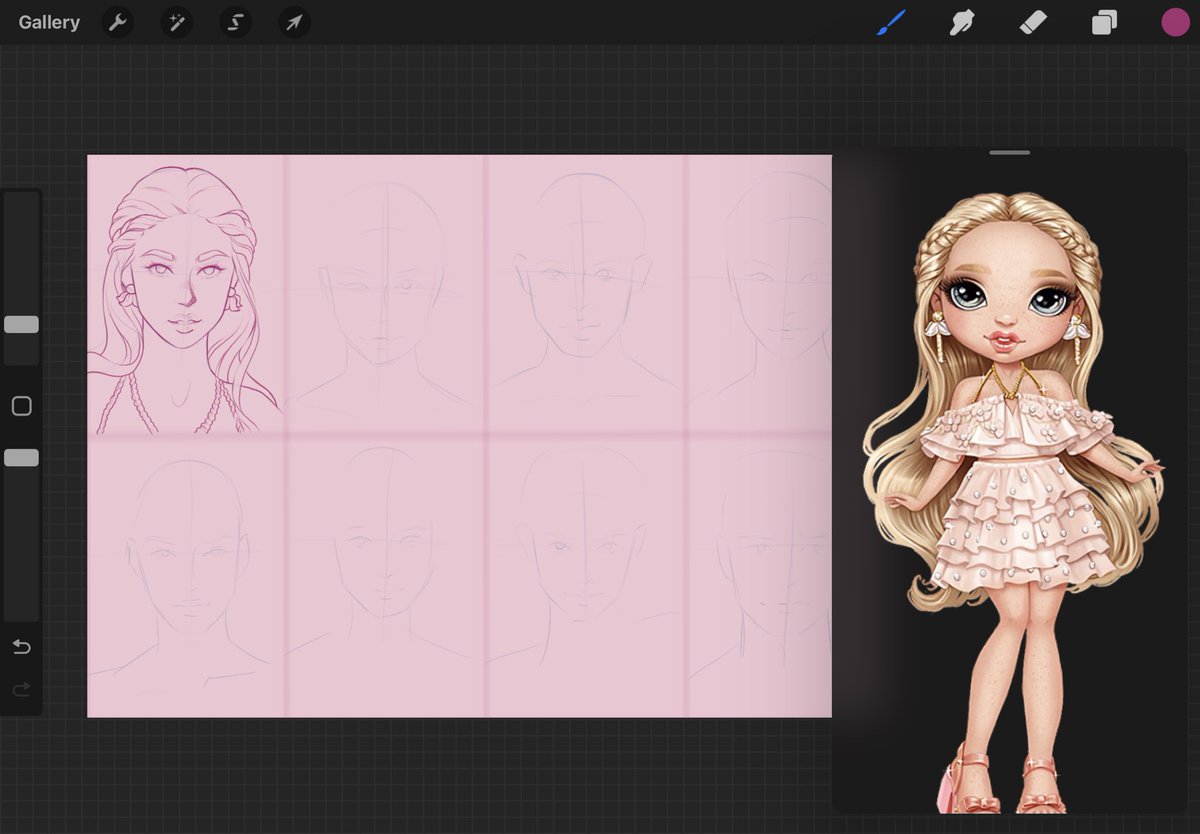
Task: Activate the Transform arrow tool
Action: (295, 22)
